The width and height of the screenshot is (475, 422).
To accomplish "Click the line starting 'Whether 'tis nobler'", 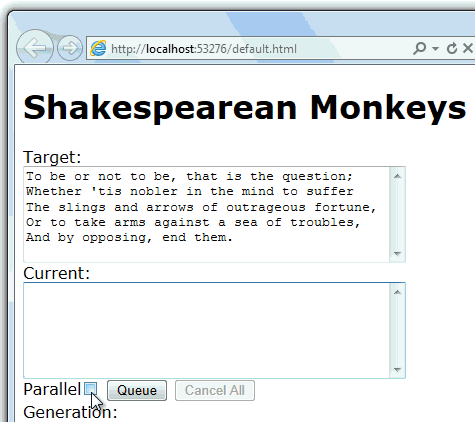I will tap(189, 191).
